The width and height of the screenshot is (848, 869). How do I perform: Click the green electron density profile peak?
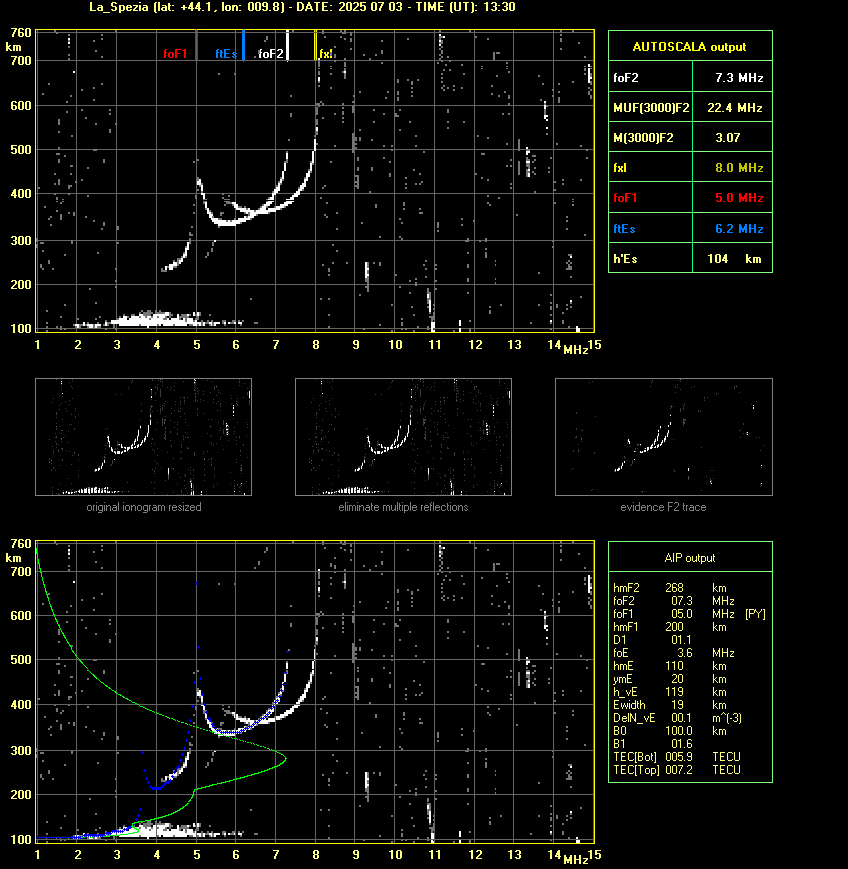[284, 758]
